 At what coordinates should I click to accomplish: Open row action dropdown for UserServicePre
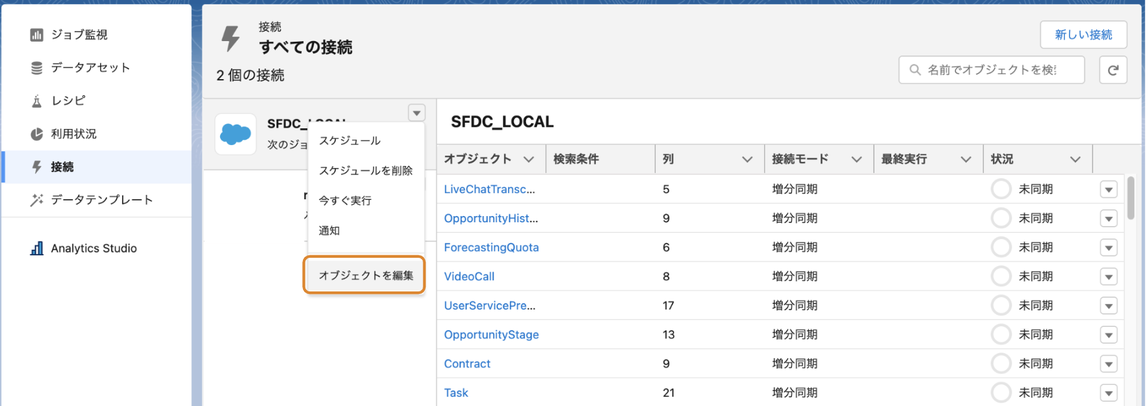coord(1108,306)
